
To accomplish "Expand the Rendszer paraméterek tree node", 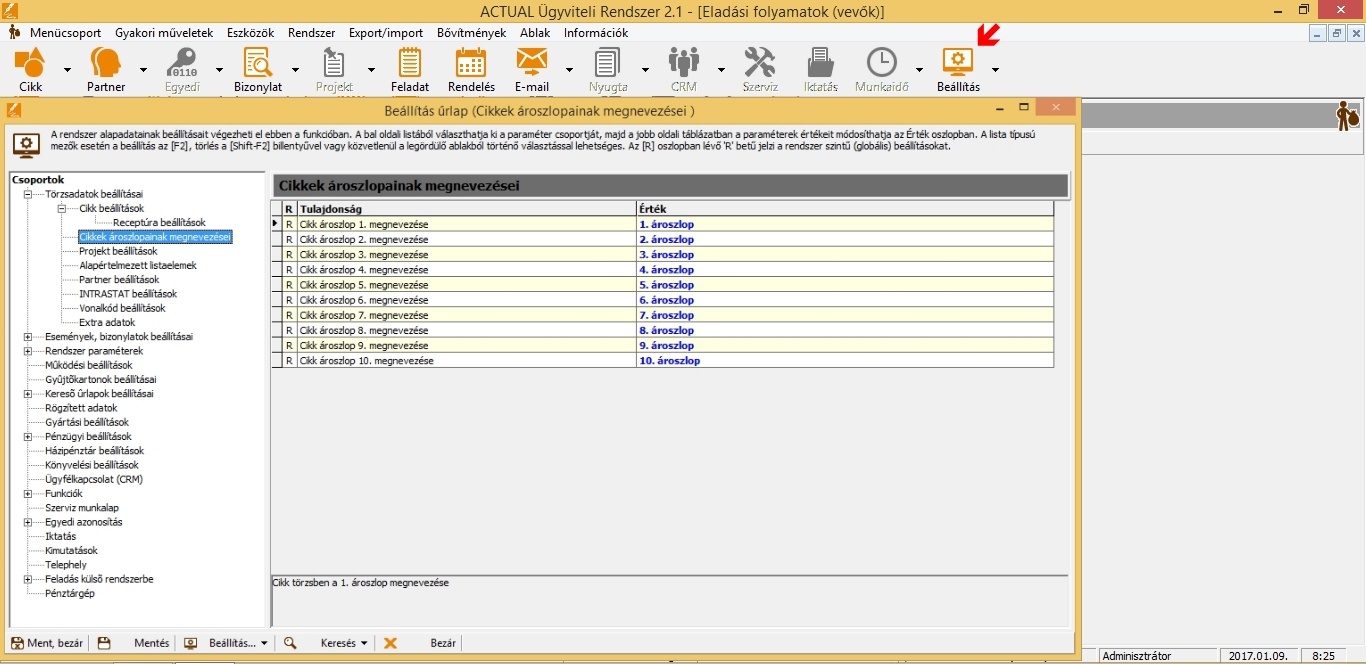I will coord(28,351).
